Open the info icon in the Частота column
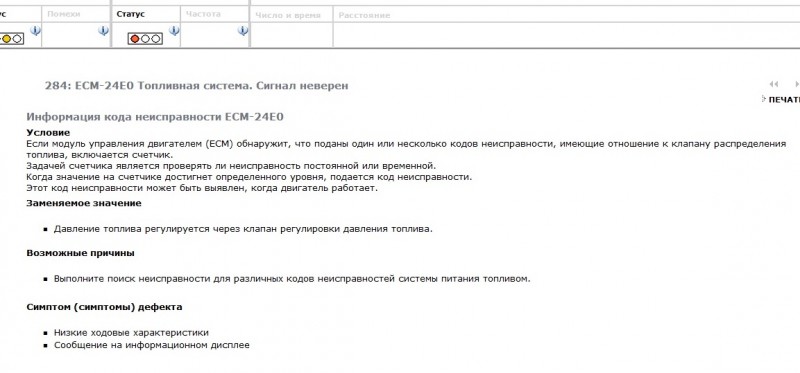The image size is (800, 373). [243, 31]
